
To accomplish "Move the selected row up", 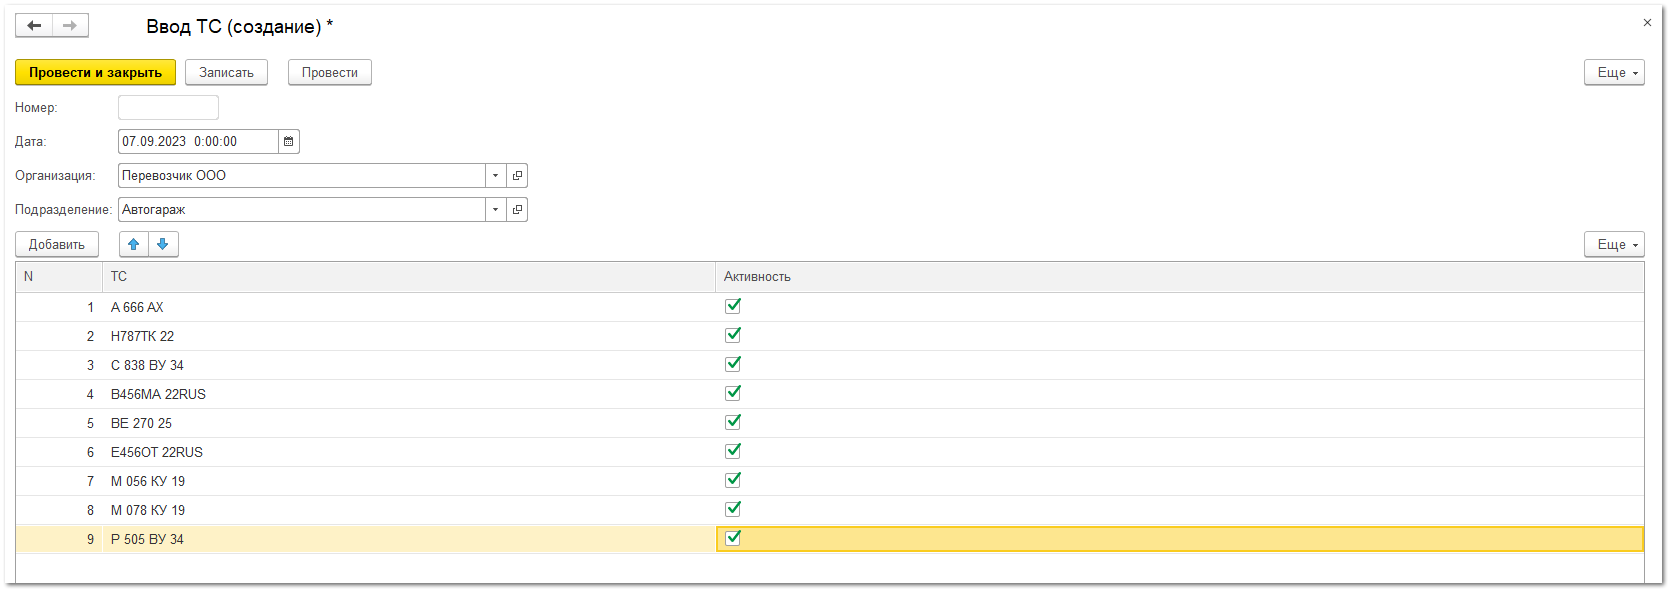I will click(134, 245).
